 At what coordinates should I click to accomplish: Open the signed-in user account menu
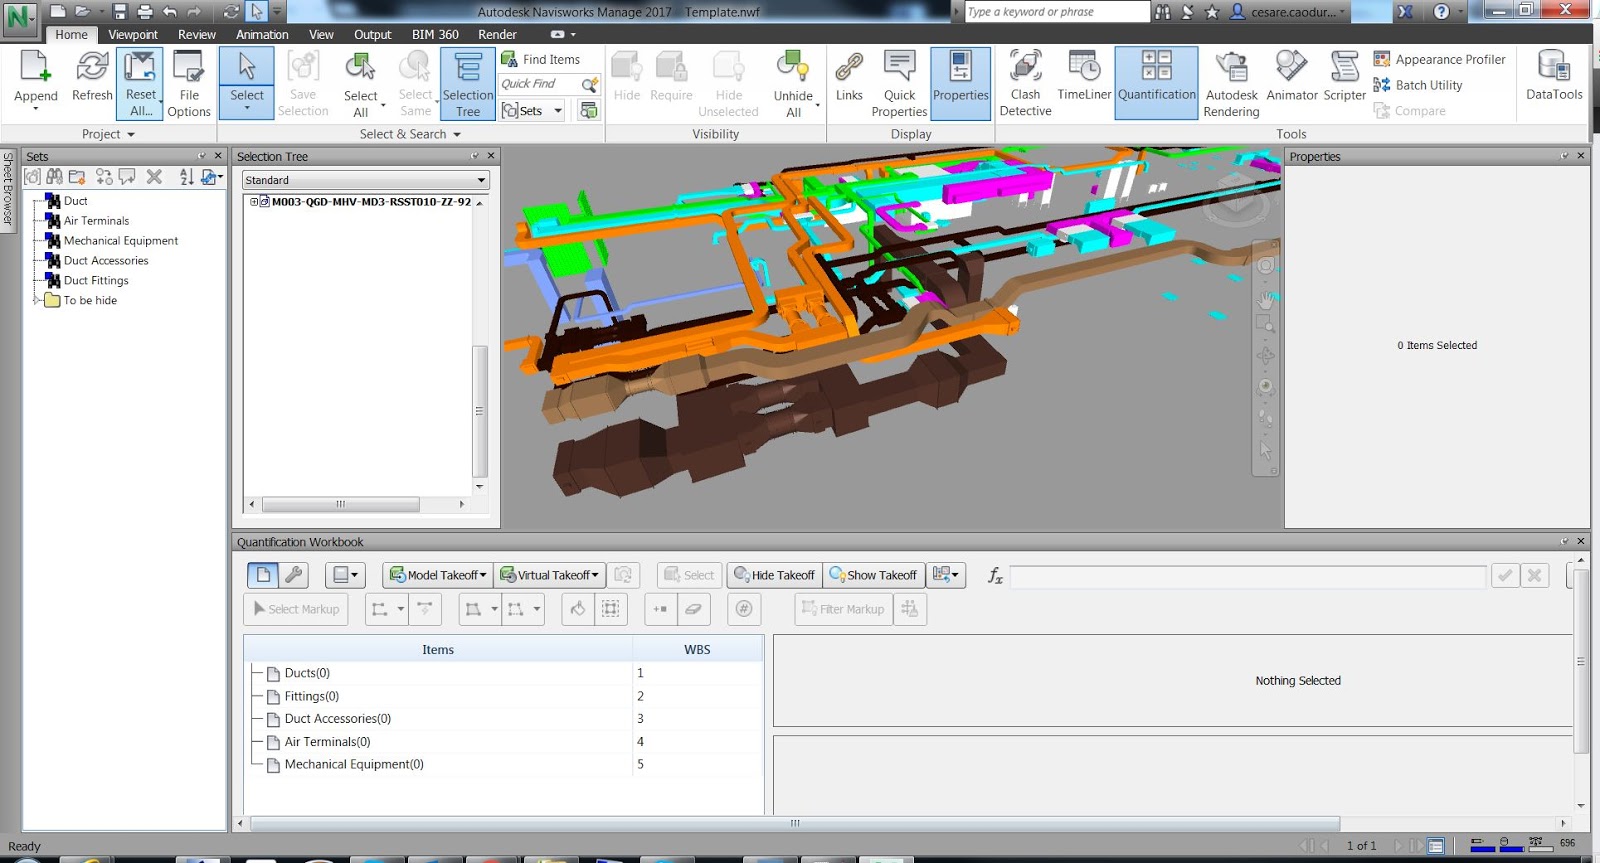pyautogui.click(x=1288, y=12)
